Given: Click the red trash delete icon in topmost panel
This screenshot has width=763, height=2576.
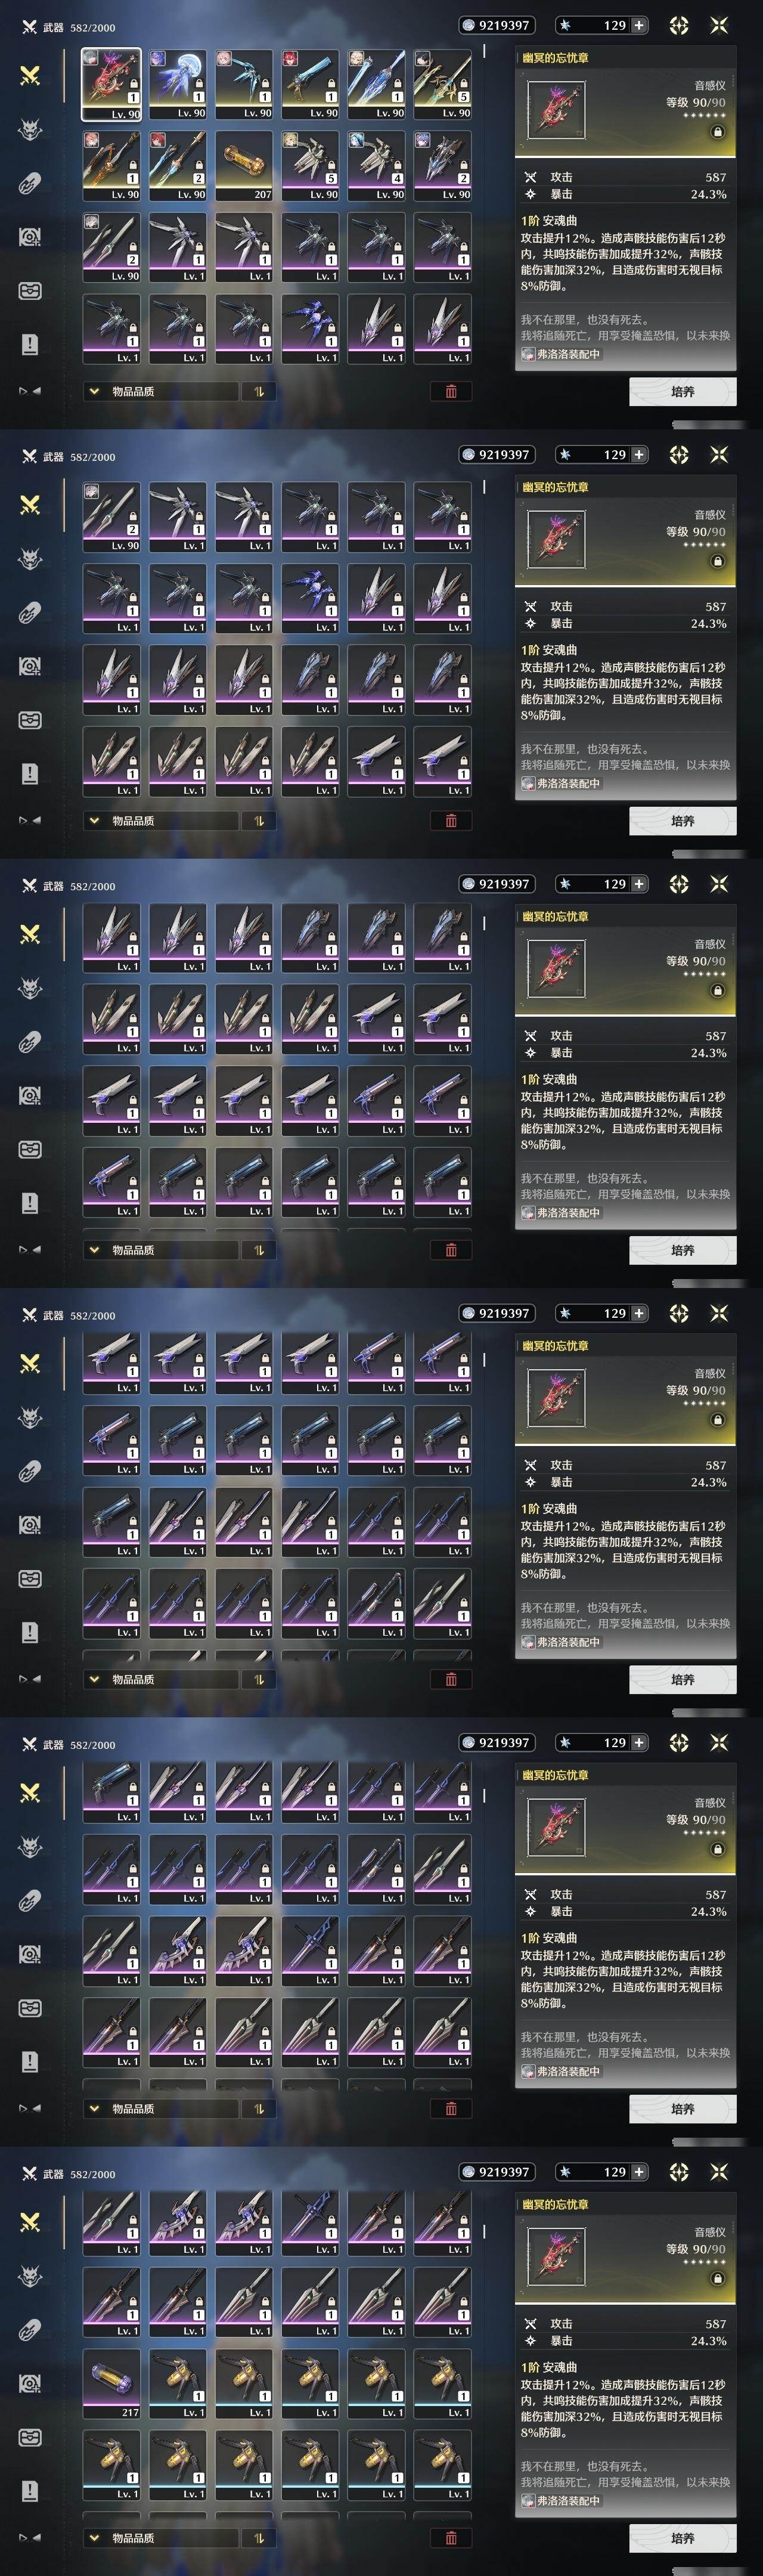Looking at the screenshot, I should pos(451,391).
